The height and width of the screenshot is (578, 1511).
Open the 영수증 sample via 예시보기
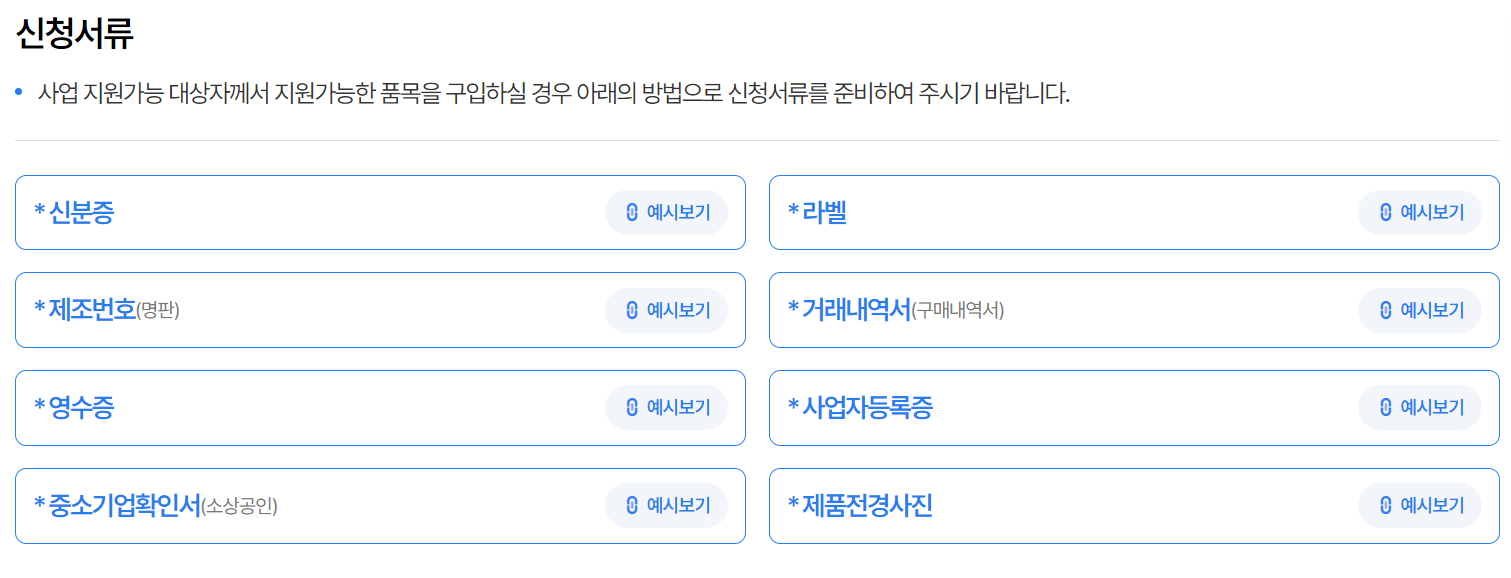click(x=667, y=407)
